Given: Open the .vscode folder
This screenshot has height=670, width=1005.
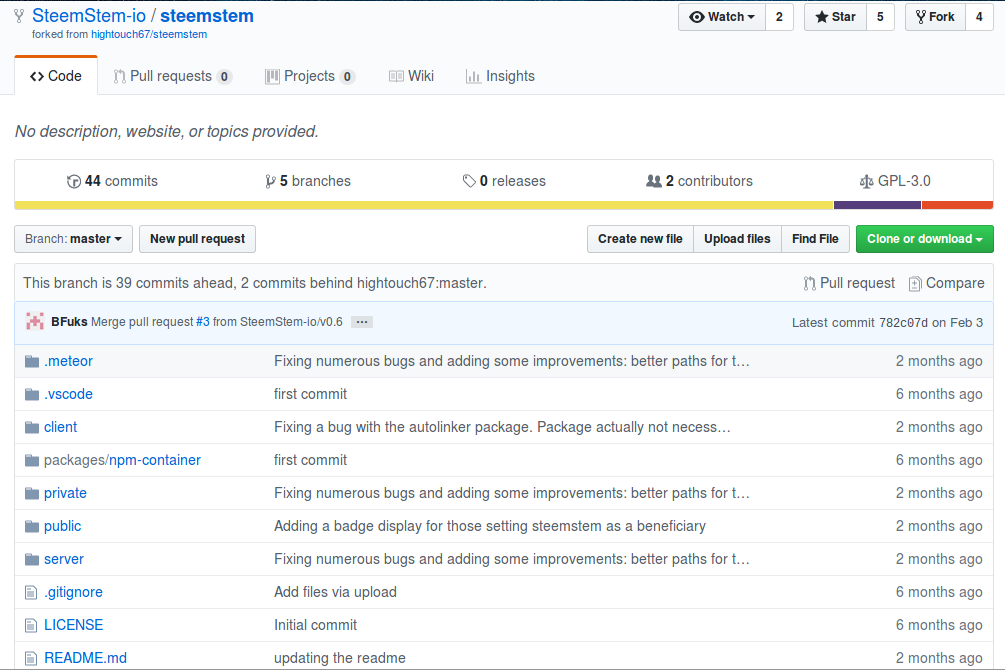Looking at the screenshot, I should (x=69, y=394).
